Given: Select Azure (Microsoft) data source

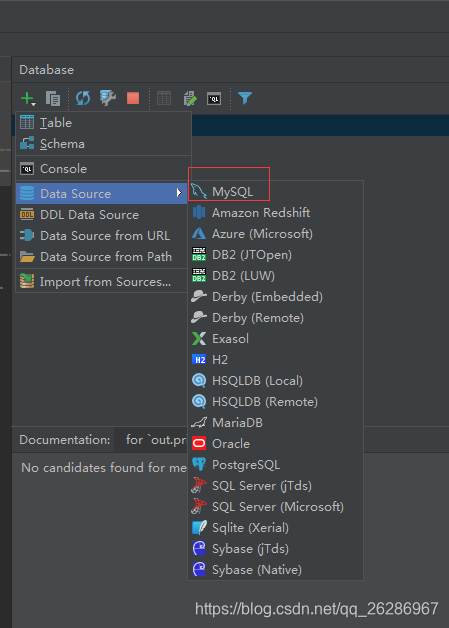Looking at the screenshot, I should [276, 233].
